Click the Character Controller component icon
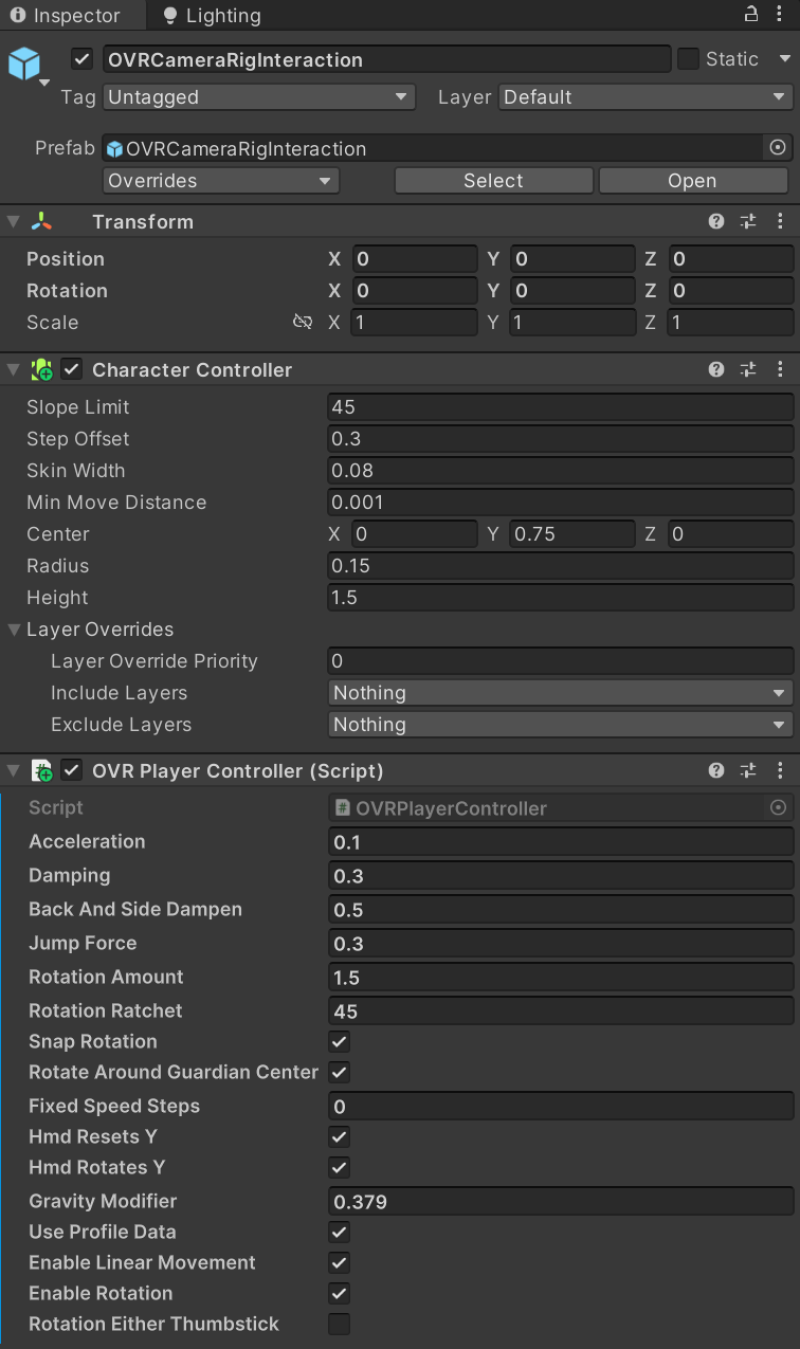 42,369
